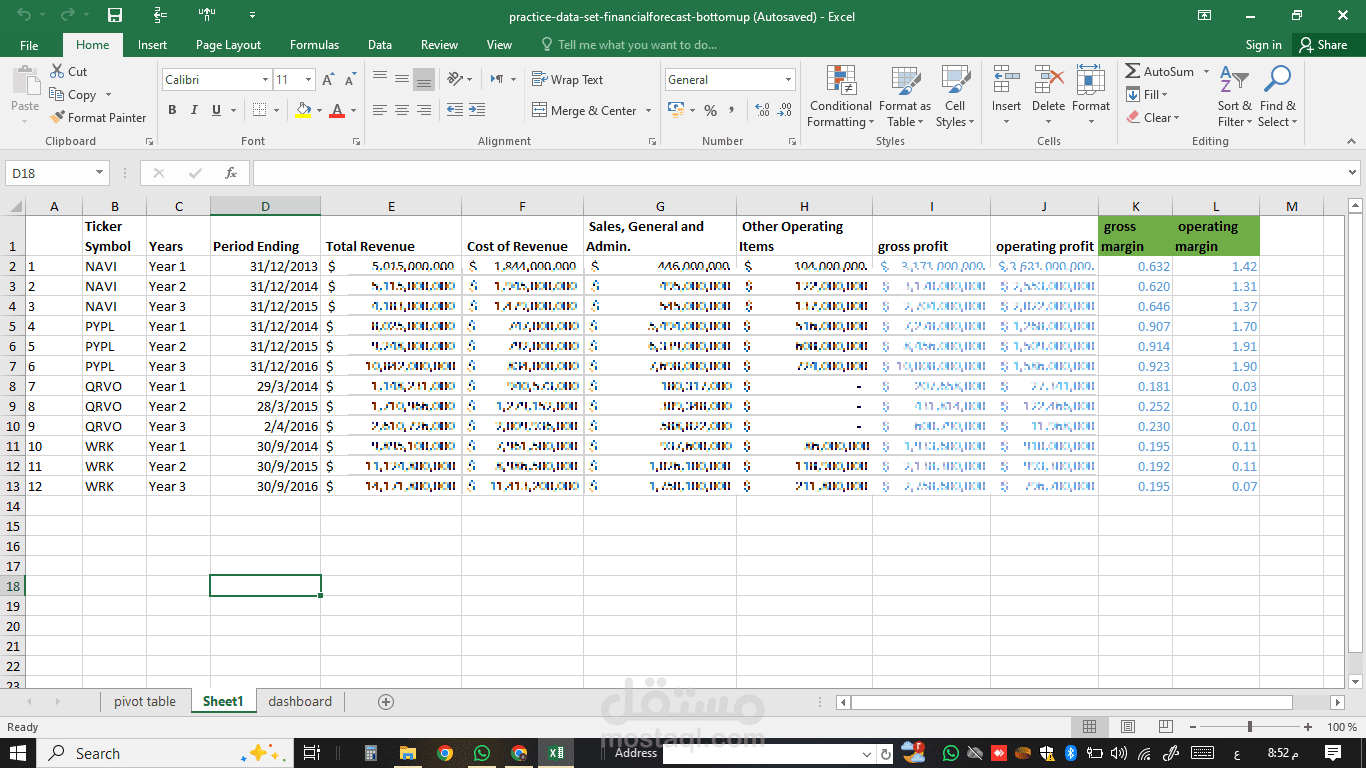Expand the font name Calibri dropdown
The width and height of the screenshot is (1366, 768).
pos(265,79)
